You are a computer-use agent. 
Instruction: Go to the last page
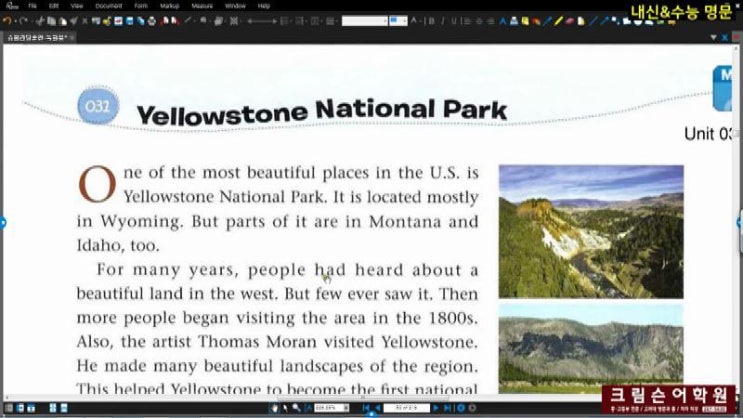(447, 408)
